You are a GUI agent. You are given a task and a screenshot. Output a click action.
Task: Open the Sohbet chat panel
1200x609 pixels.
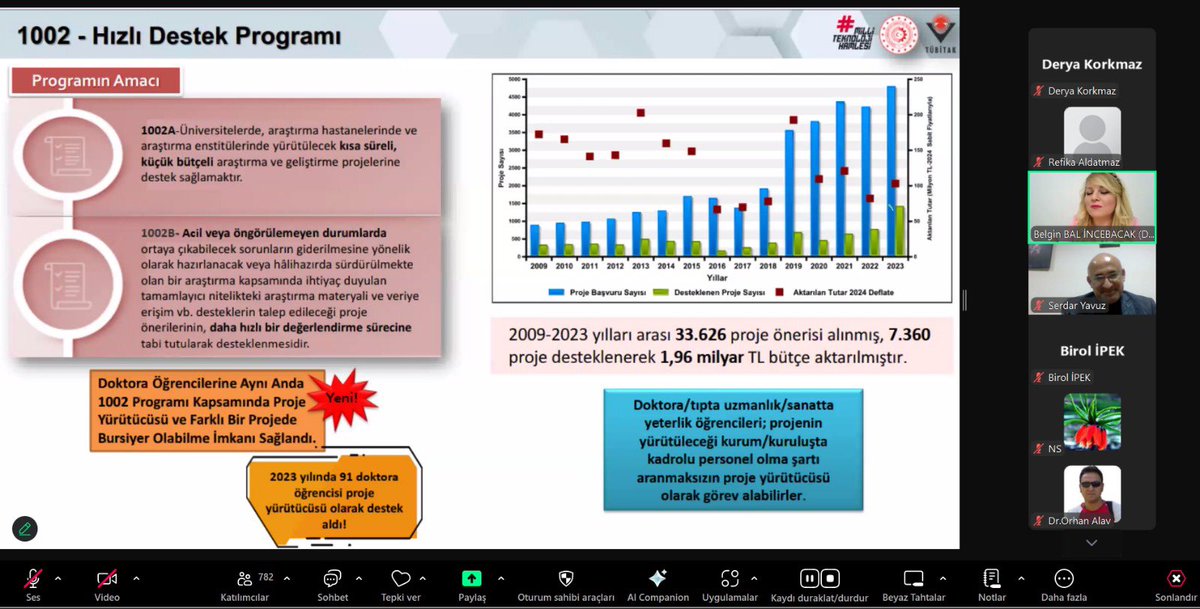(x=332, y=579)
